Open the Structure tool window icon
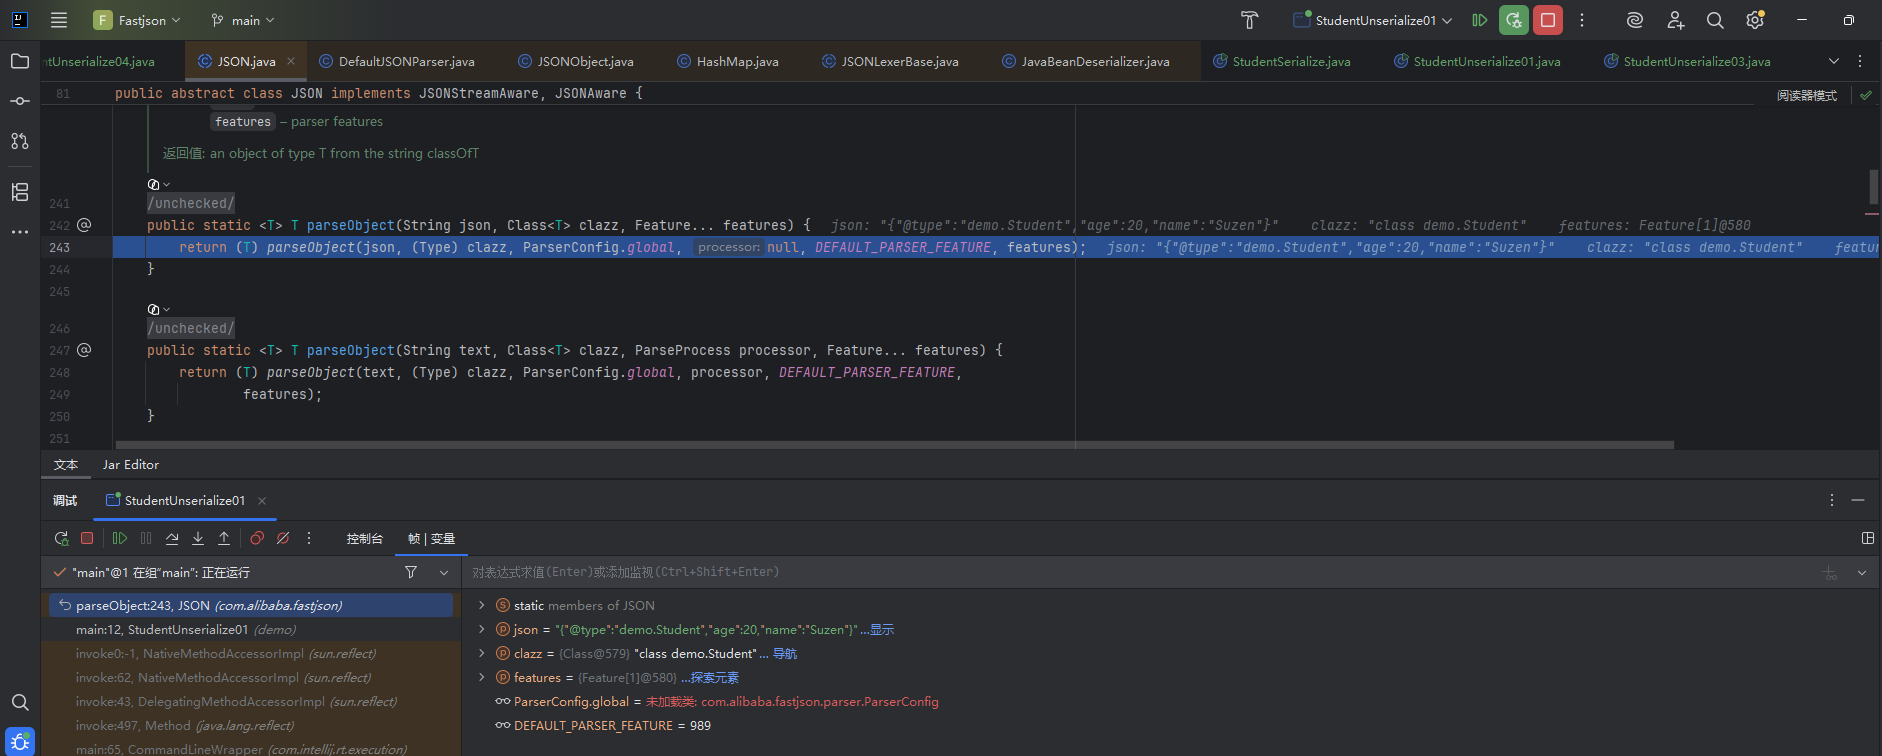Screen dimensions: 1882x756 20,192
